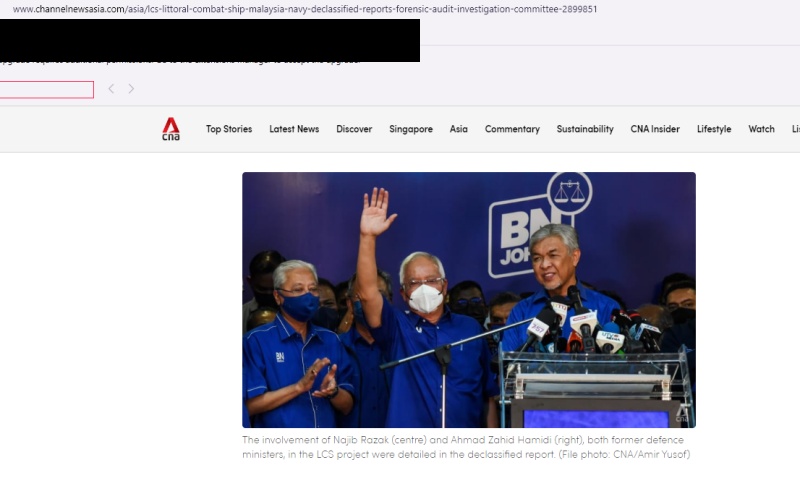Click the left arrow next to search box

click(x=111, y=89)
